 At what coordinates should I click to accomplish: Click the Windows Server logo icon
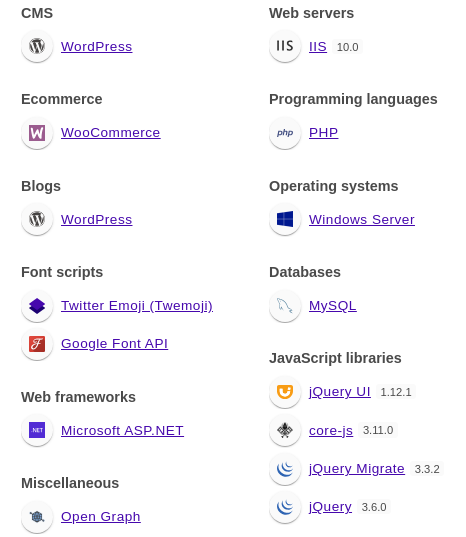[285, 219]
